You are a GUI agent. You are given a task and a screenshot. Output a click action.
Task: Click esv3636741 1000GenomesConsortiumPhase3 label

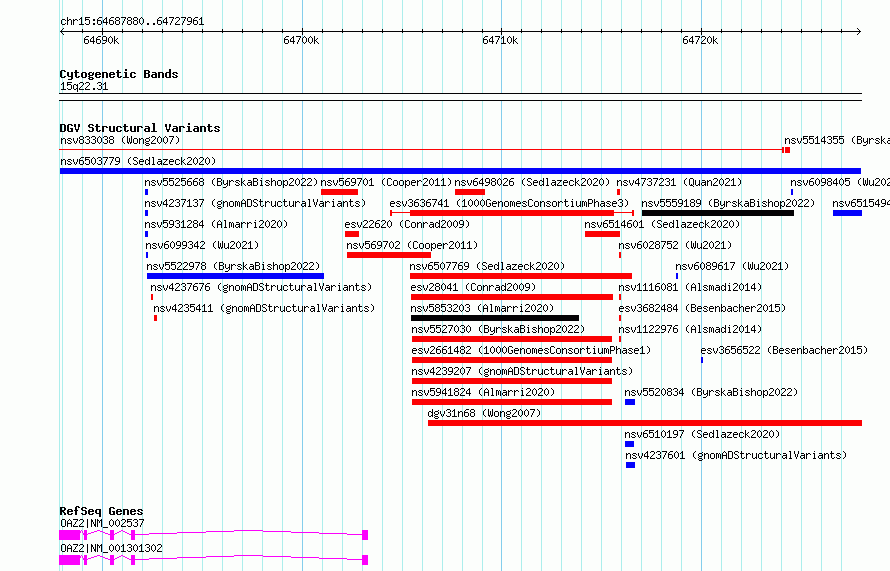[509, 203]
